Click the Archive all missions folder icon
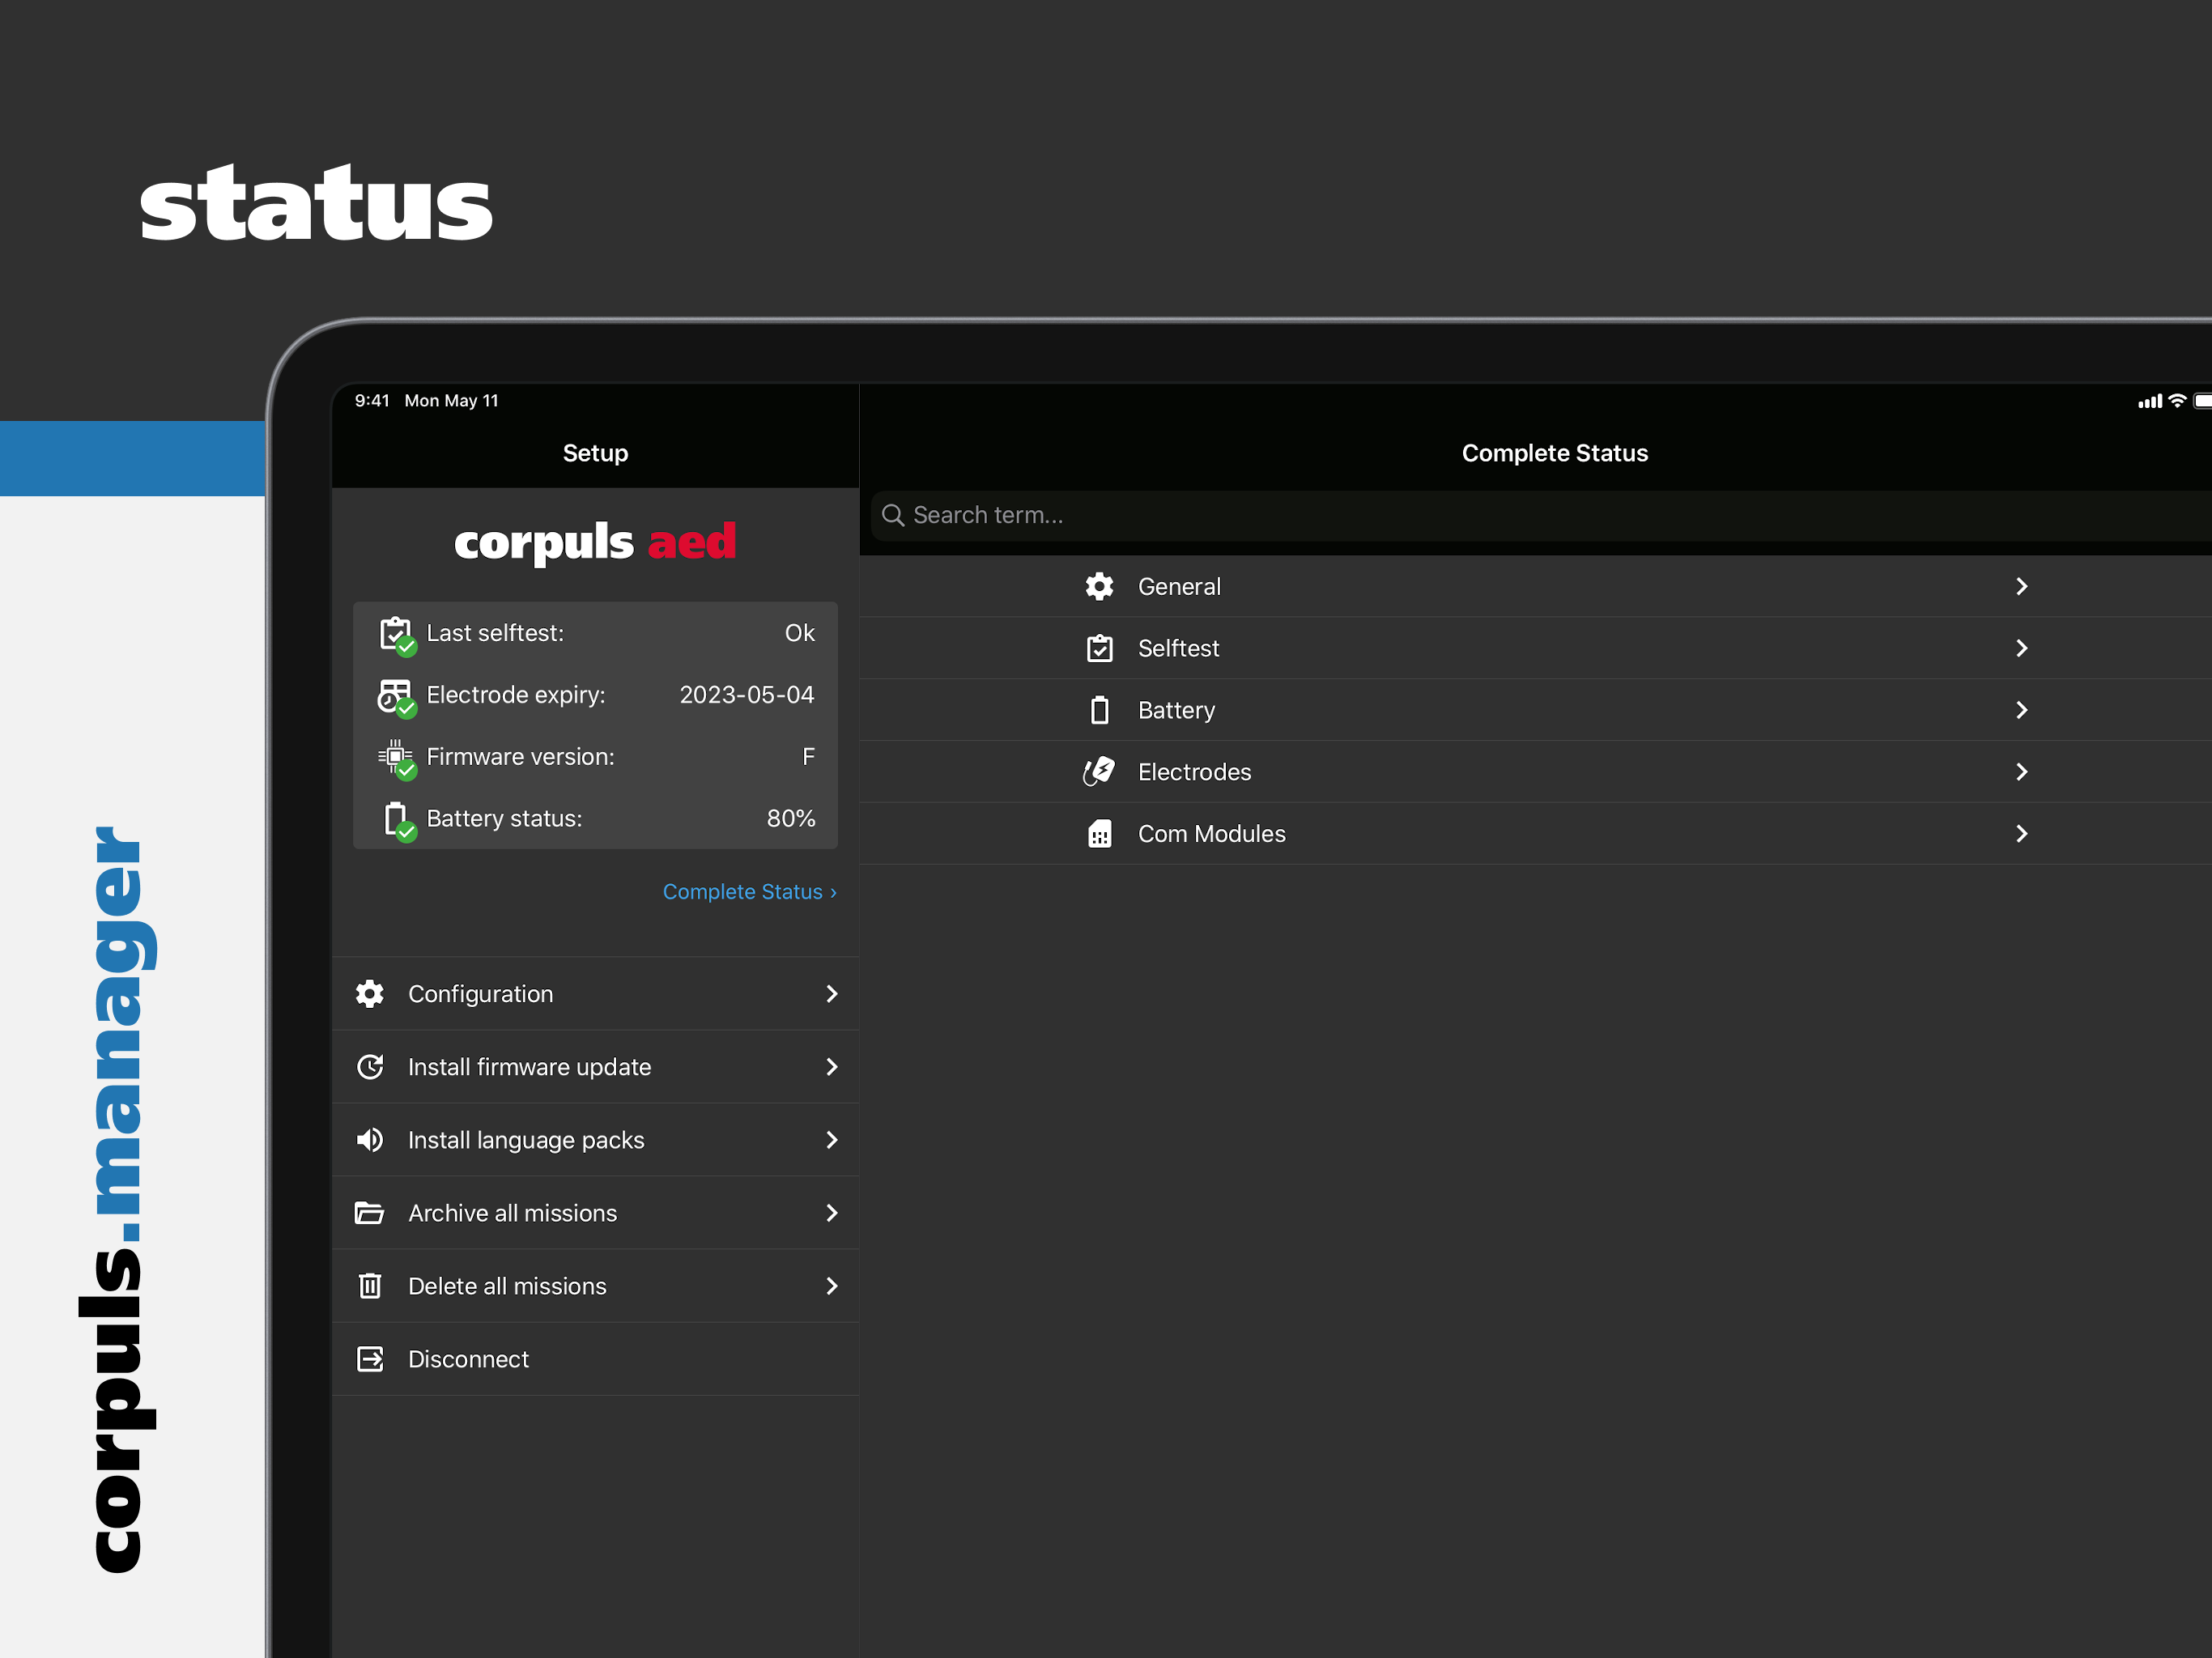 click(x=370, y=1213)
